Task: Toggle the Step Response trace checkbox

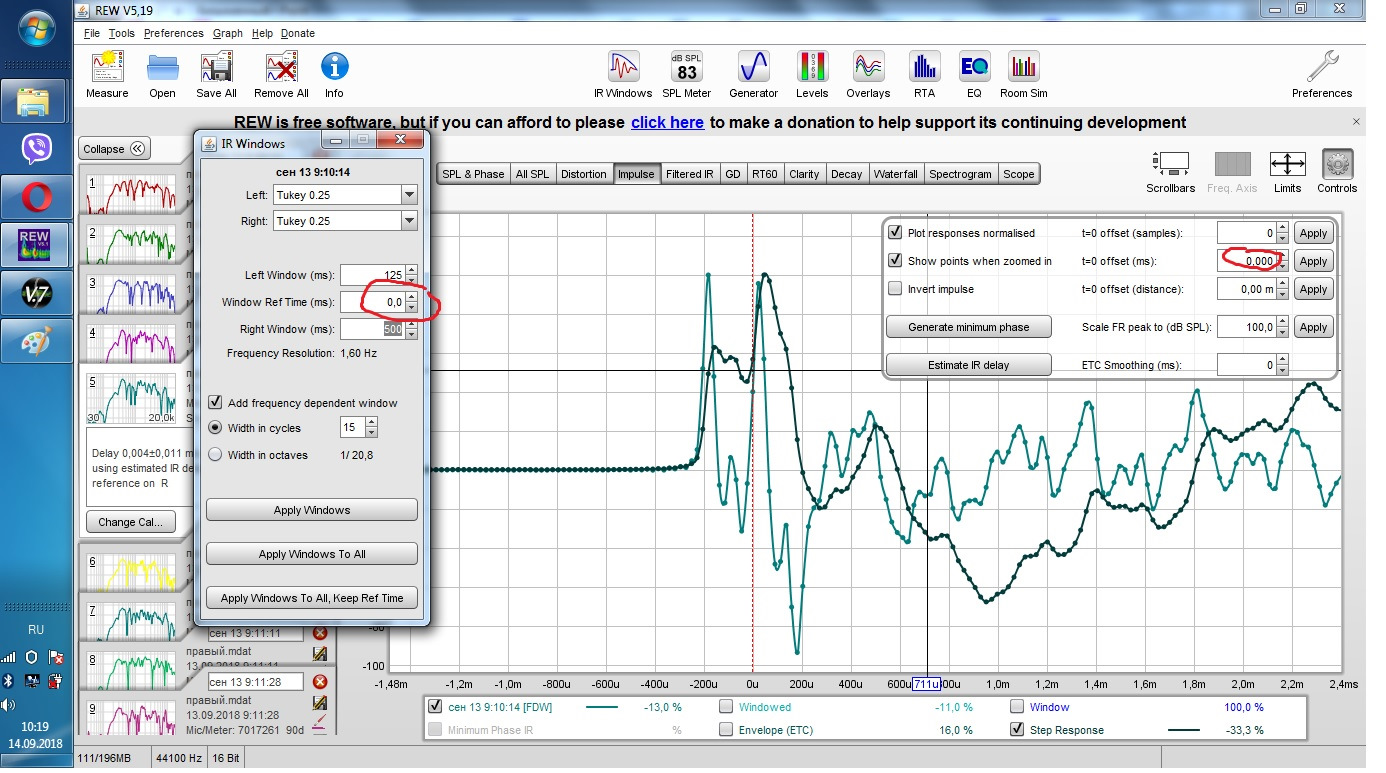Action: [x=1018, y=730]
